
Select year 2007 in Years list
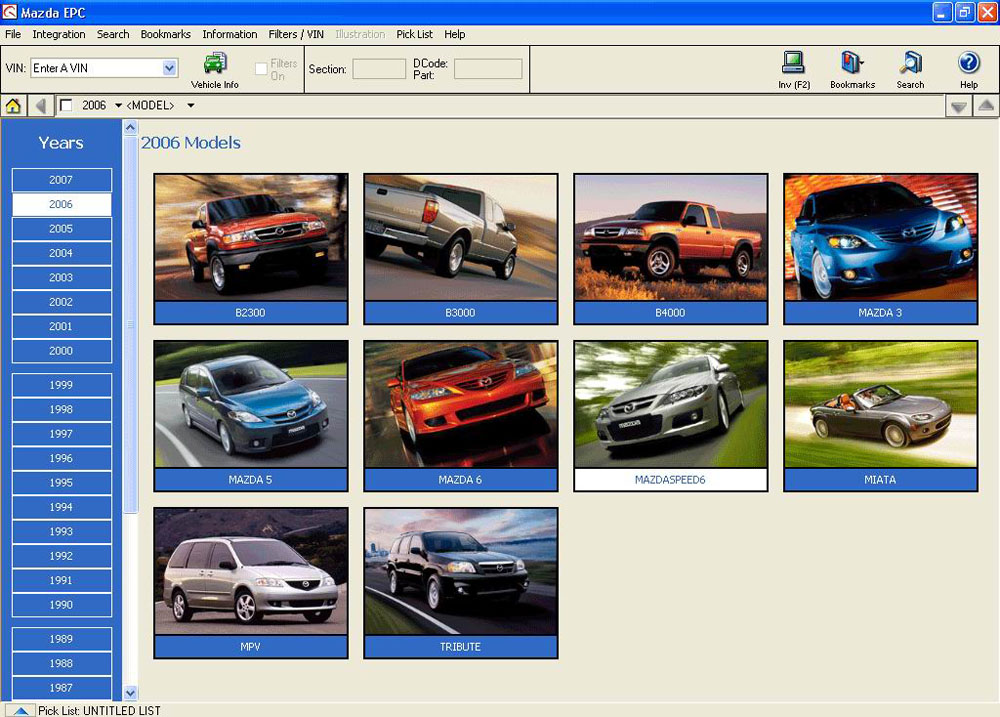coord(61,180)
